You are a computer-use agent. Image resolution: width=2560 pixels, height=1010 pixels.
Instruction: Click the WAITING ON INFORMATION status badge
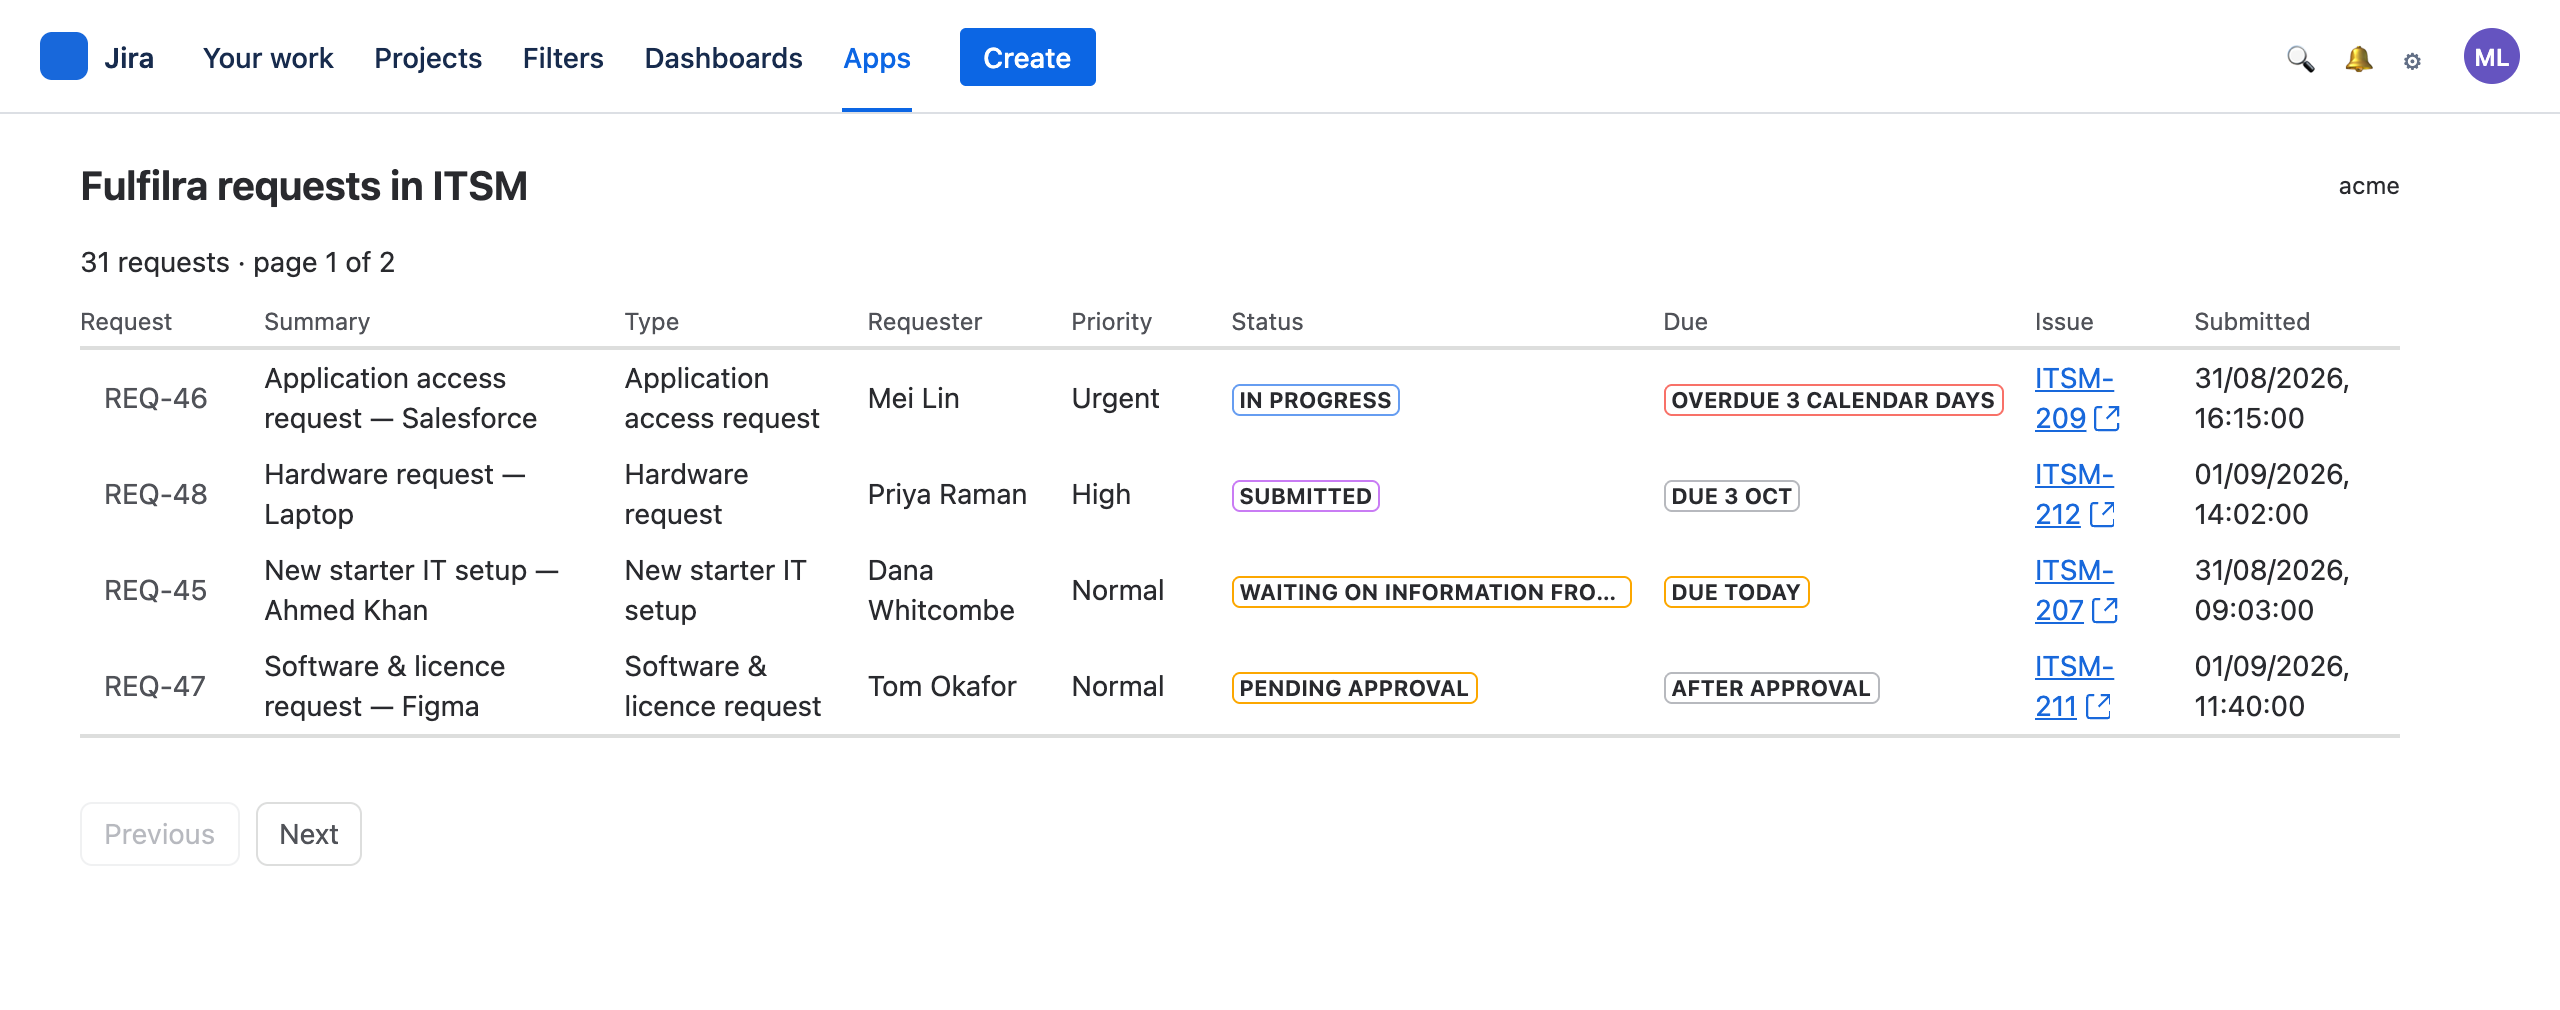coord(1431,592)
